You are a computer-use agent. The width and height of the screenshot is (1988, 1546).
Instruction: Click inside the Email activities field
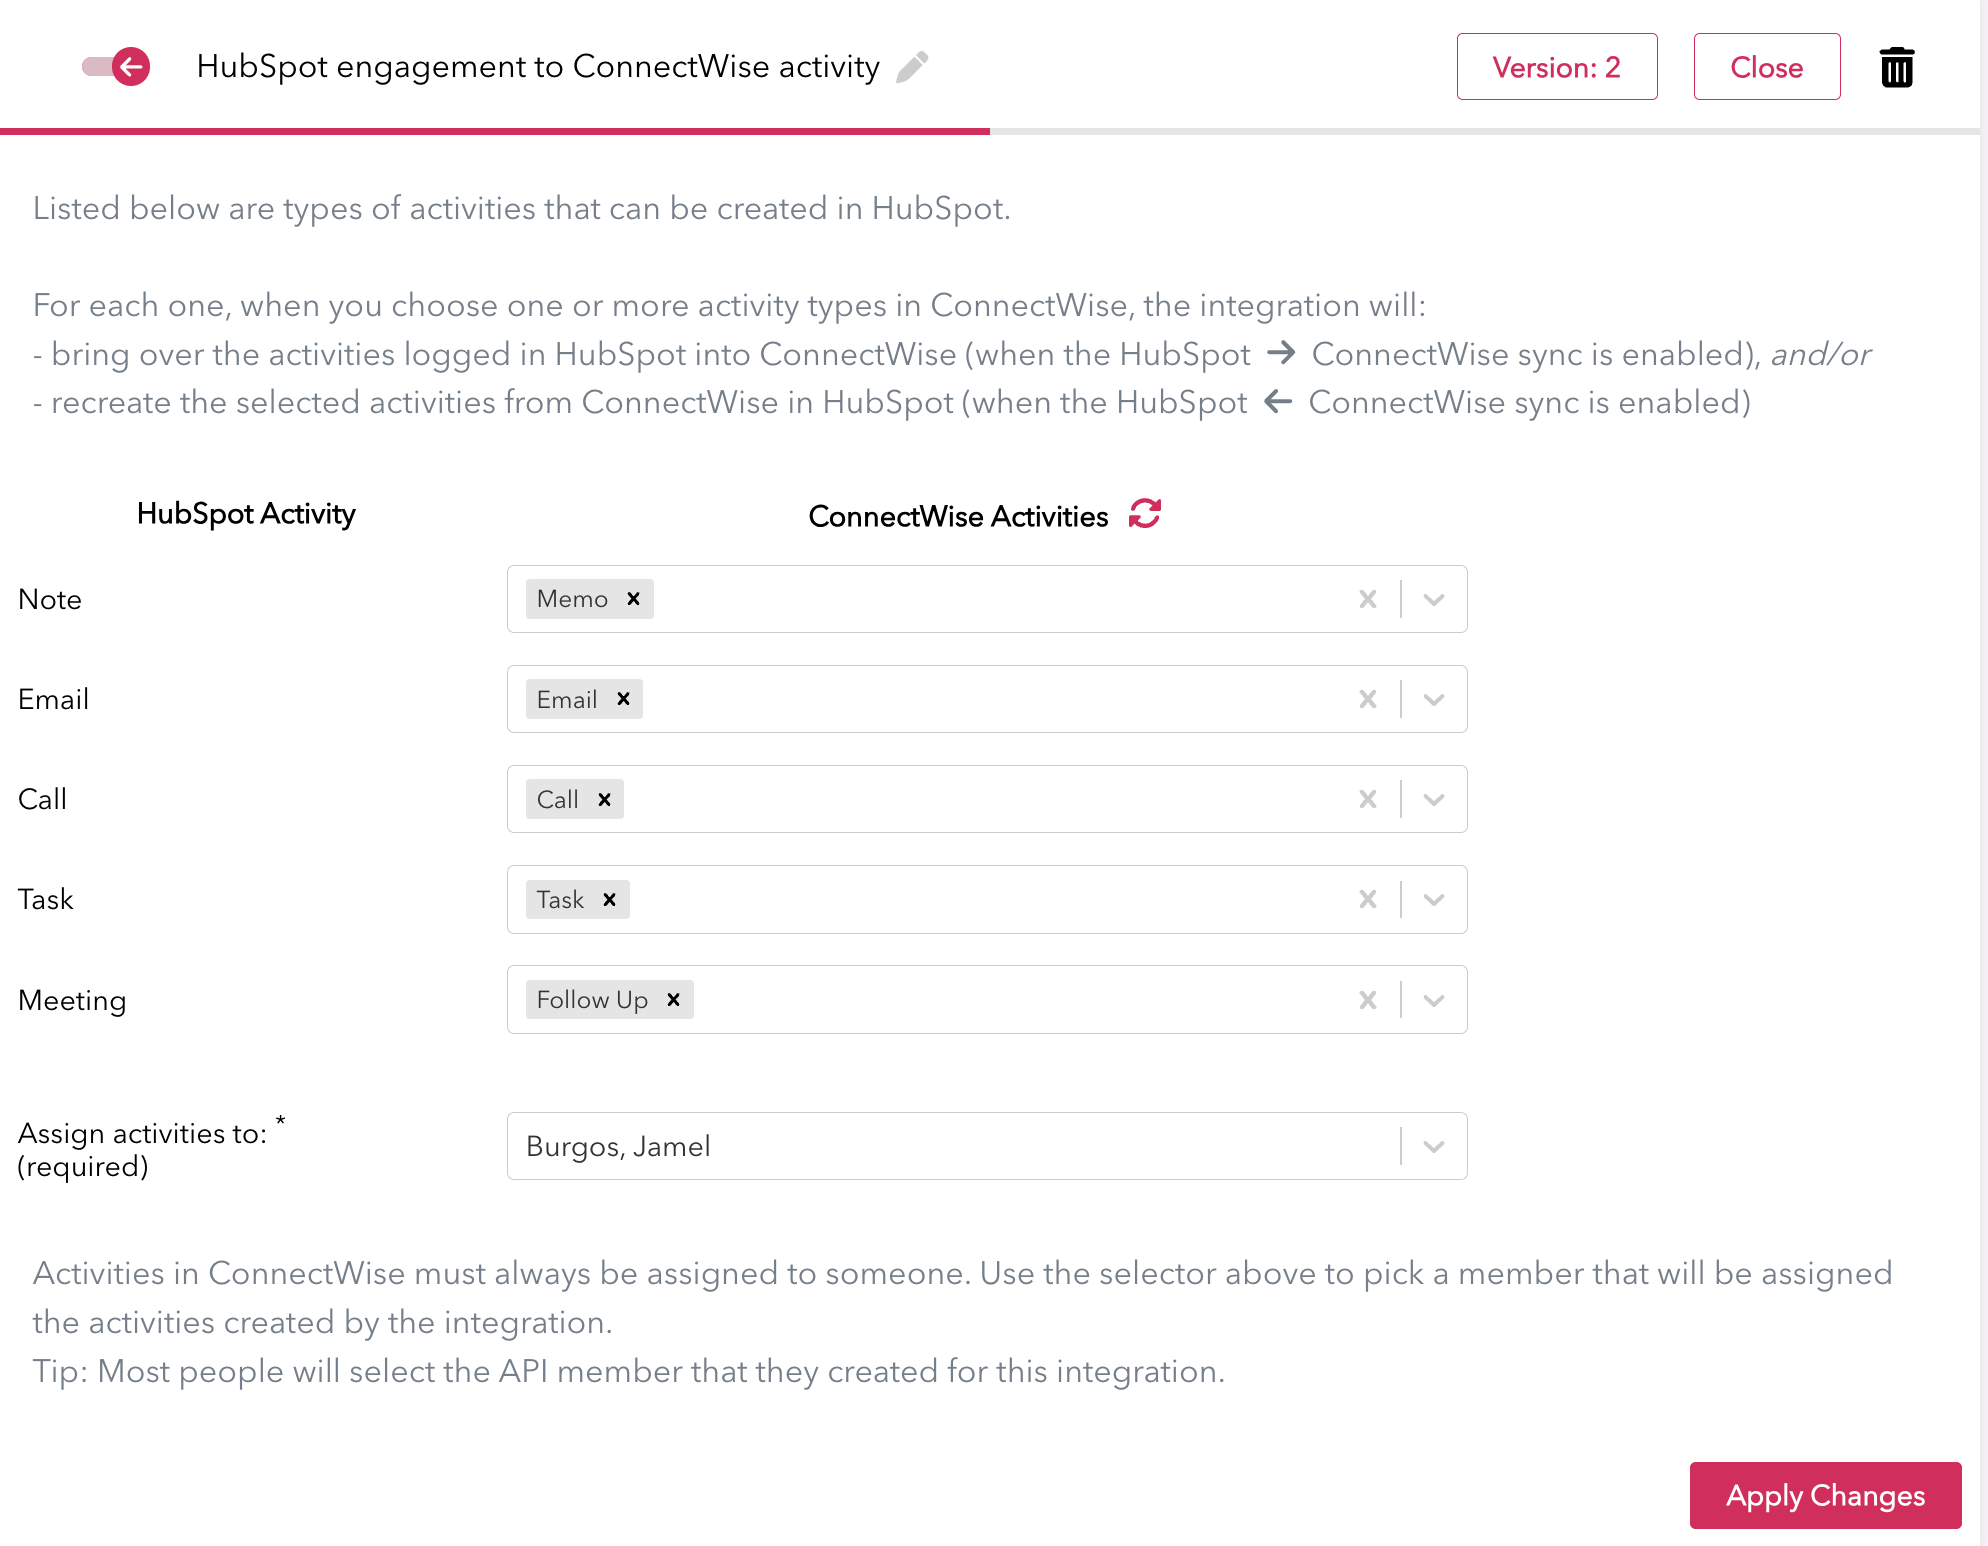click(990, 699)
